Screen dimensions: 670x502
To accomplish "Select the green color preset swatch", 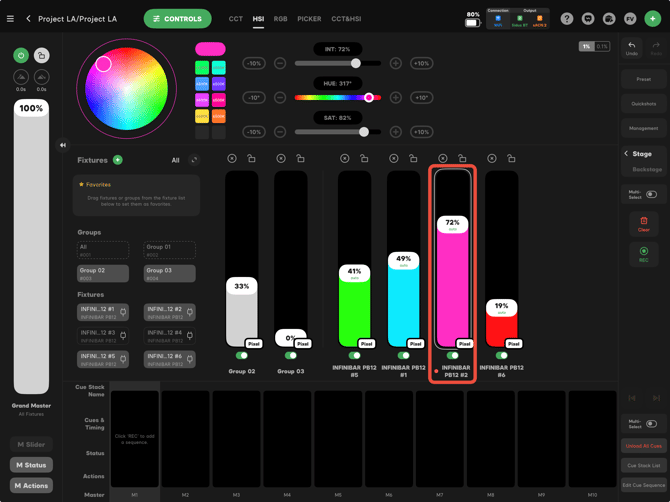I will pos(202,68).
